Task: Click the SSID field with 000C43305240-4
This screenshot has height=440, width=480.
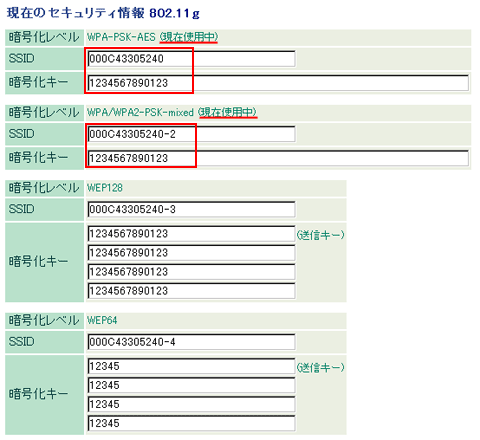Action: (x=191, y=342)
